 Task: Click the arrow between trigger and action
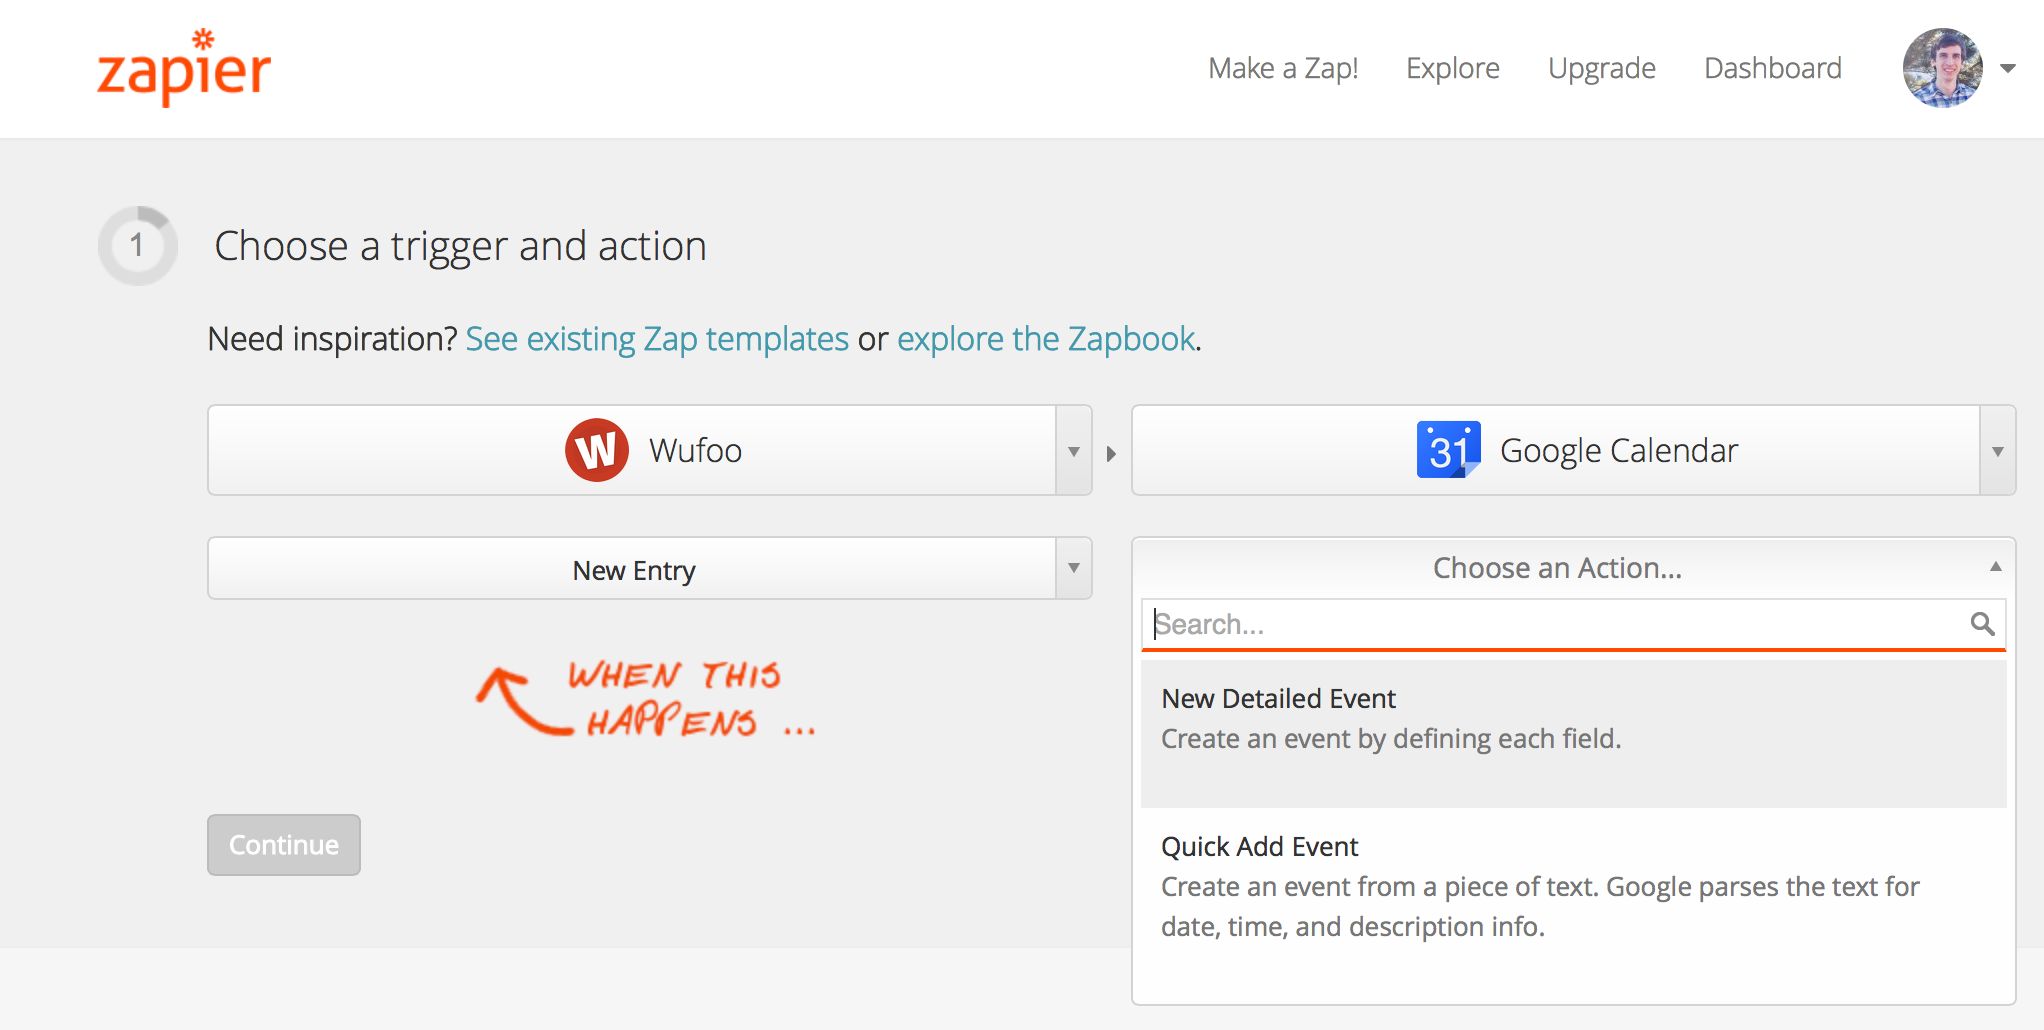(1111, 453)
